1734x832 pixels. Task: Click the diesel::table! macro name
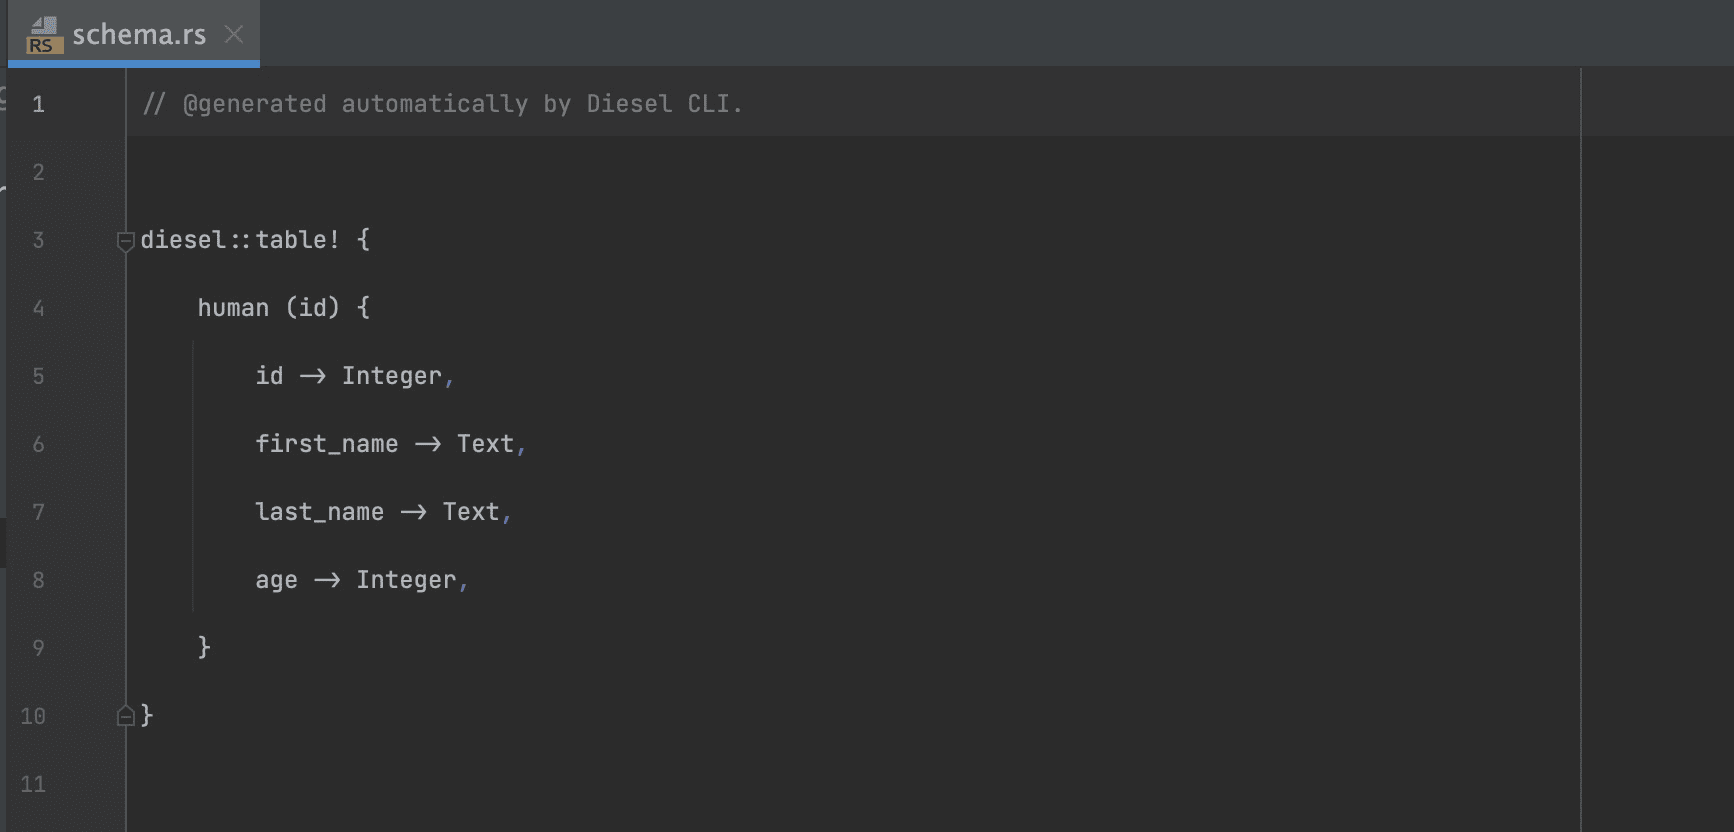tap(240, 240)
